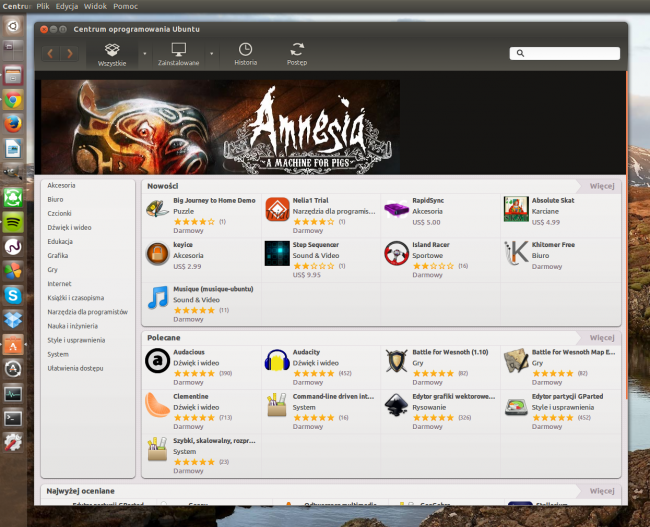Open the Step Sequencer icon
The height and width of the screenshot is (527, 650).
pos(277,254)
